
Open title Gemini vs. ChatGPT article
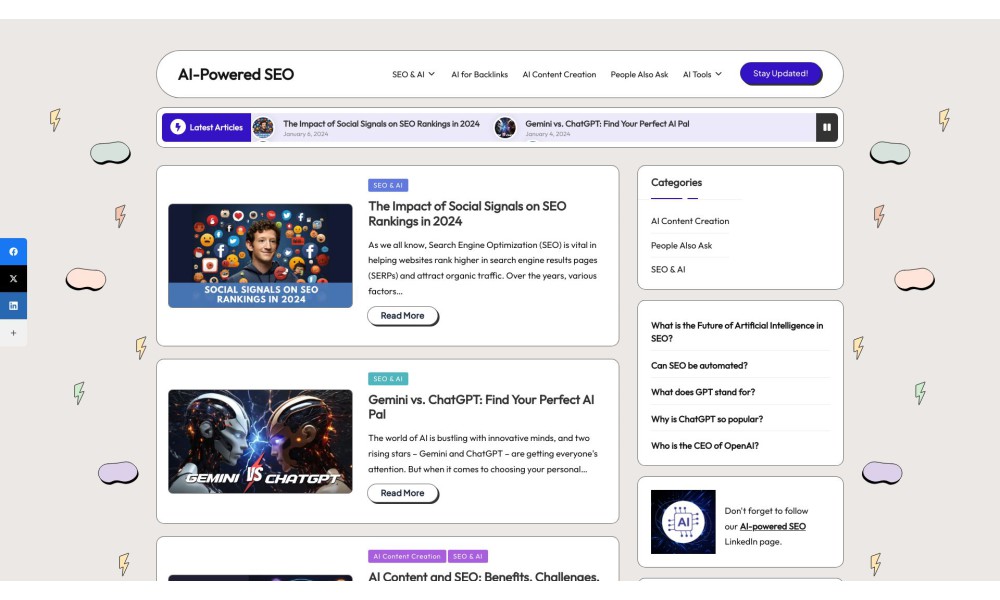[481, 407]
